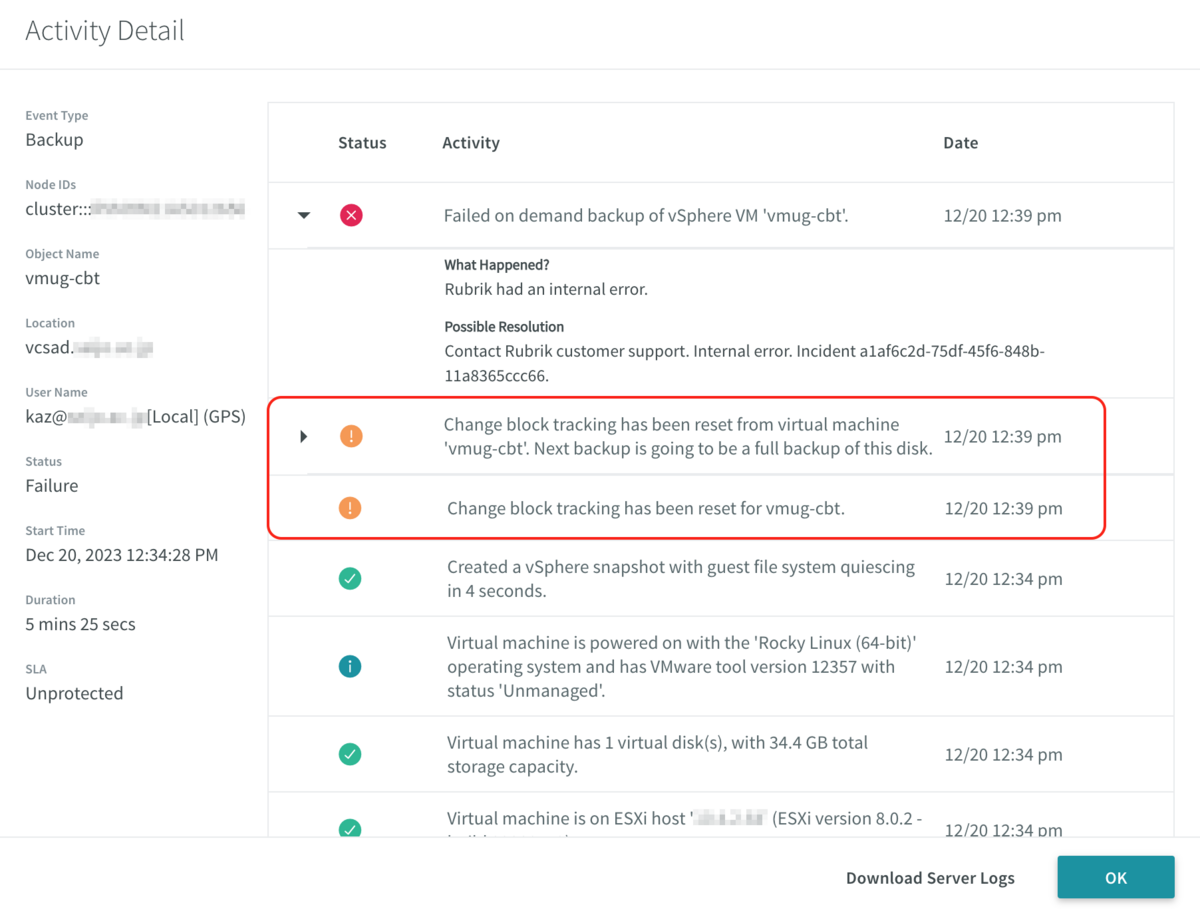Viewport: 1200px width, 909px height.
Task: Download Server Logs
Action: coord(930,878)
